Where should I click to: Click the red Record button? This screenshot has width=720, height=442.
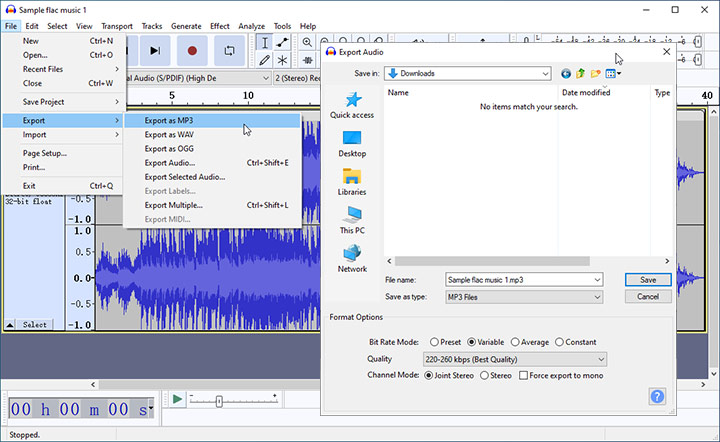coord(192,50)
